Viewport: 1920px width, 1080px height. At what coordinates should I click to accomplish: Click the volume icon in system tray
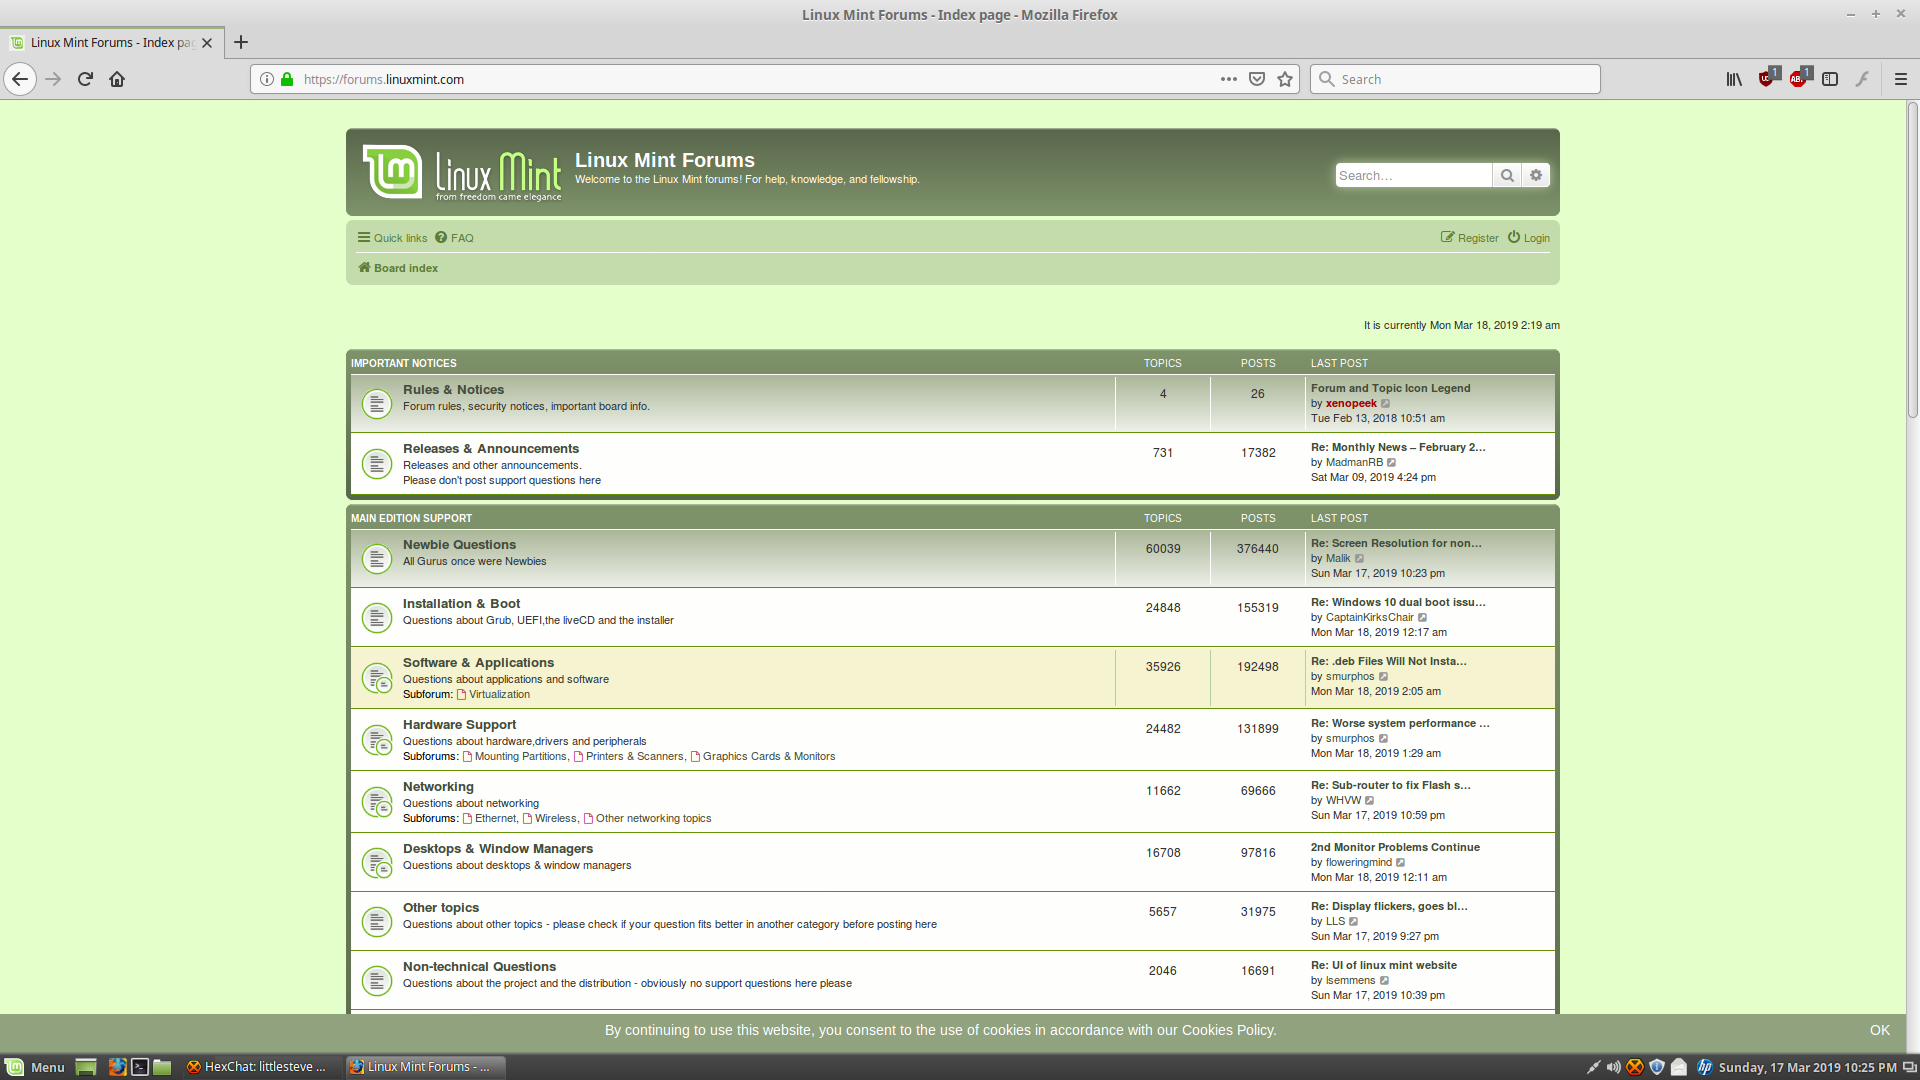pos(1613,1067)
